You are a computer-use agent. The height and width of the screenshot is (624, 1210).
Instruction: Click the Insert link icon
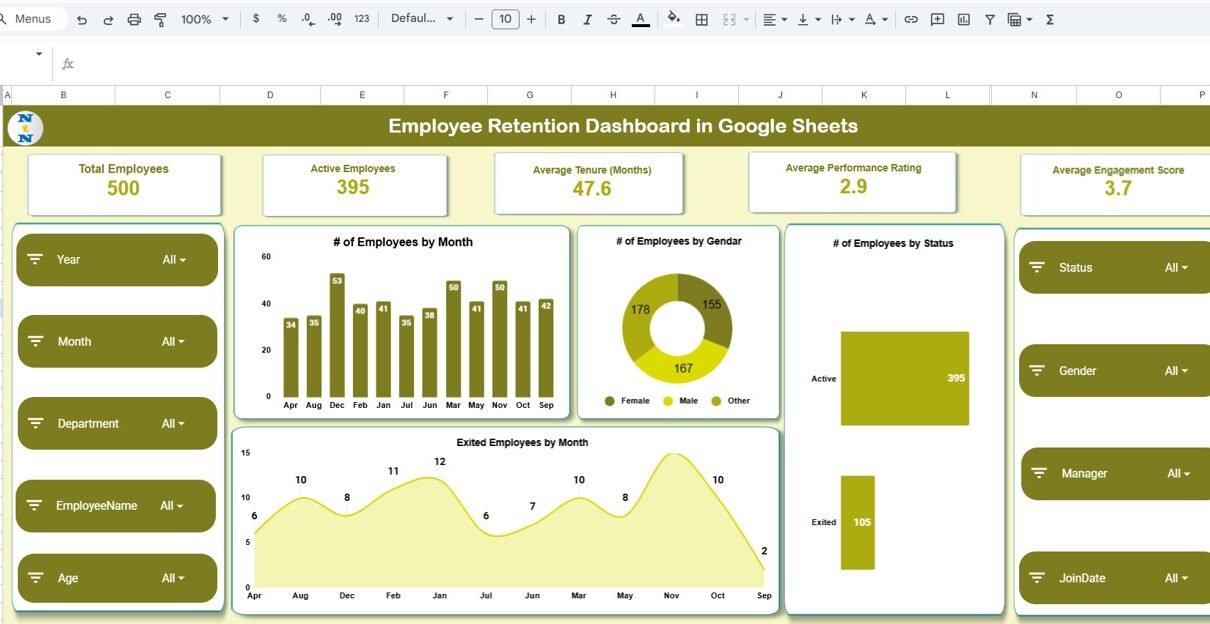911,19
